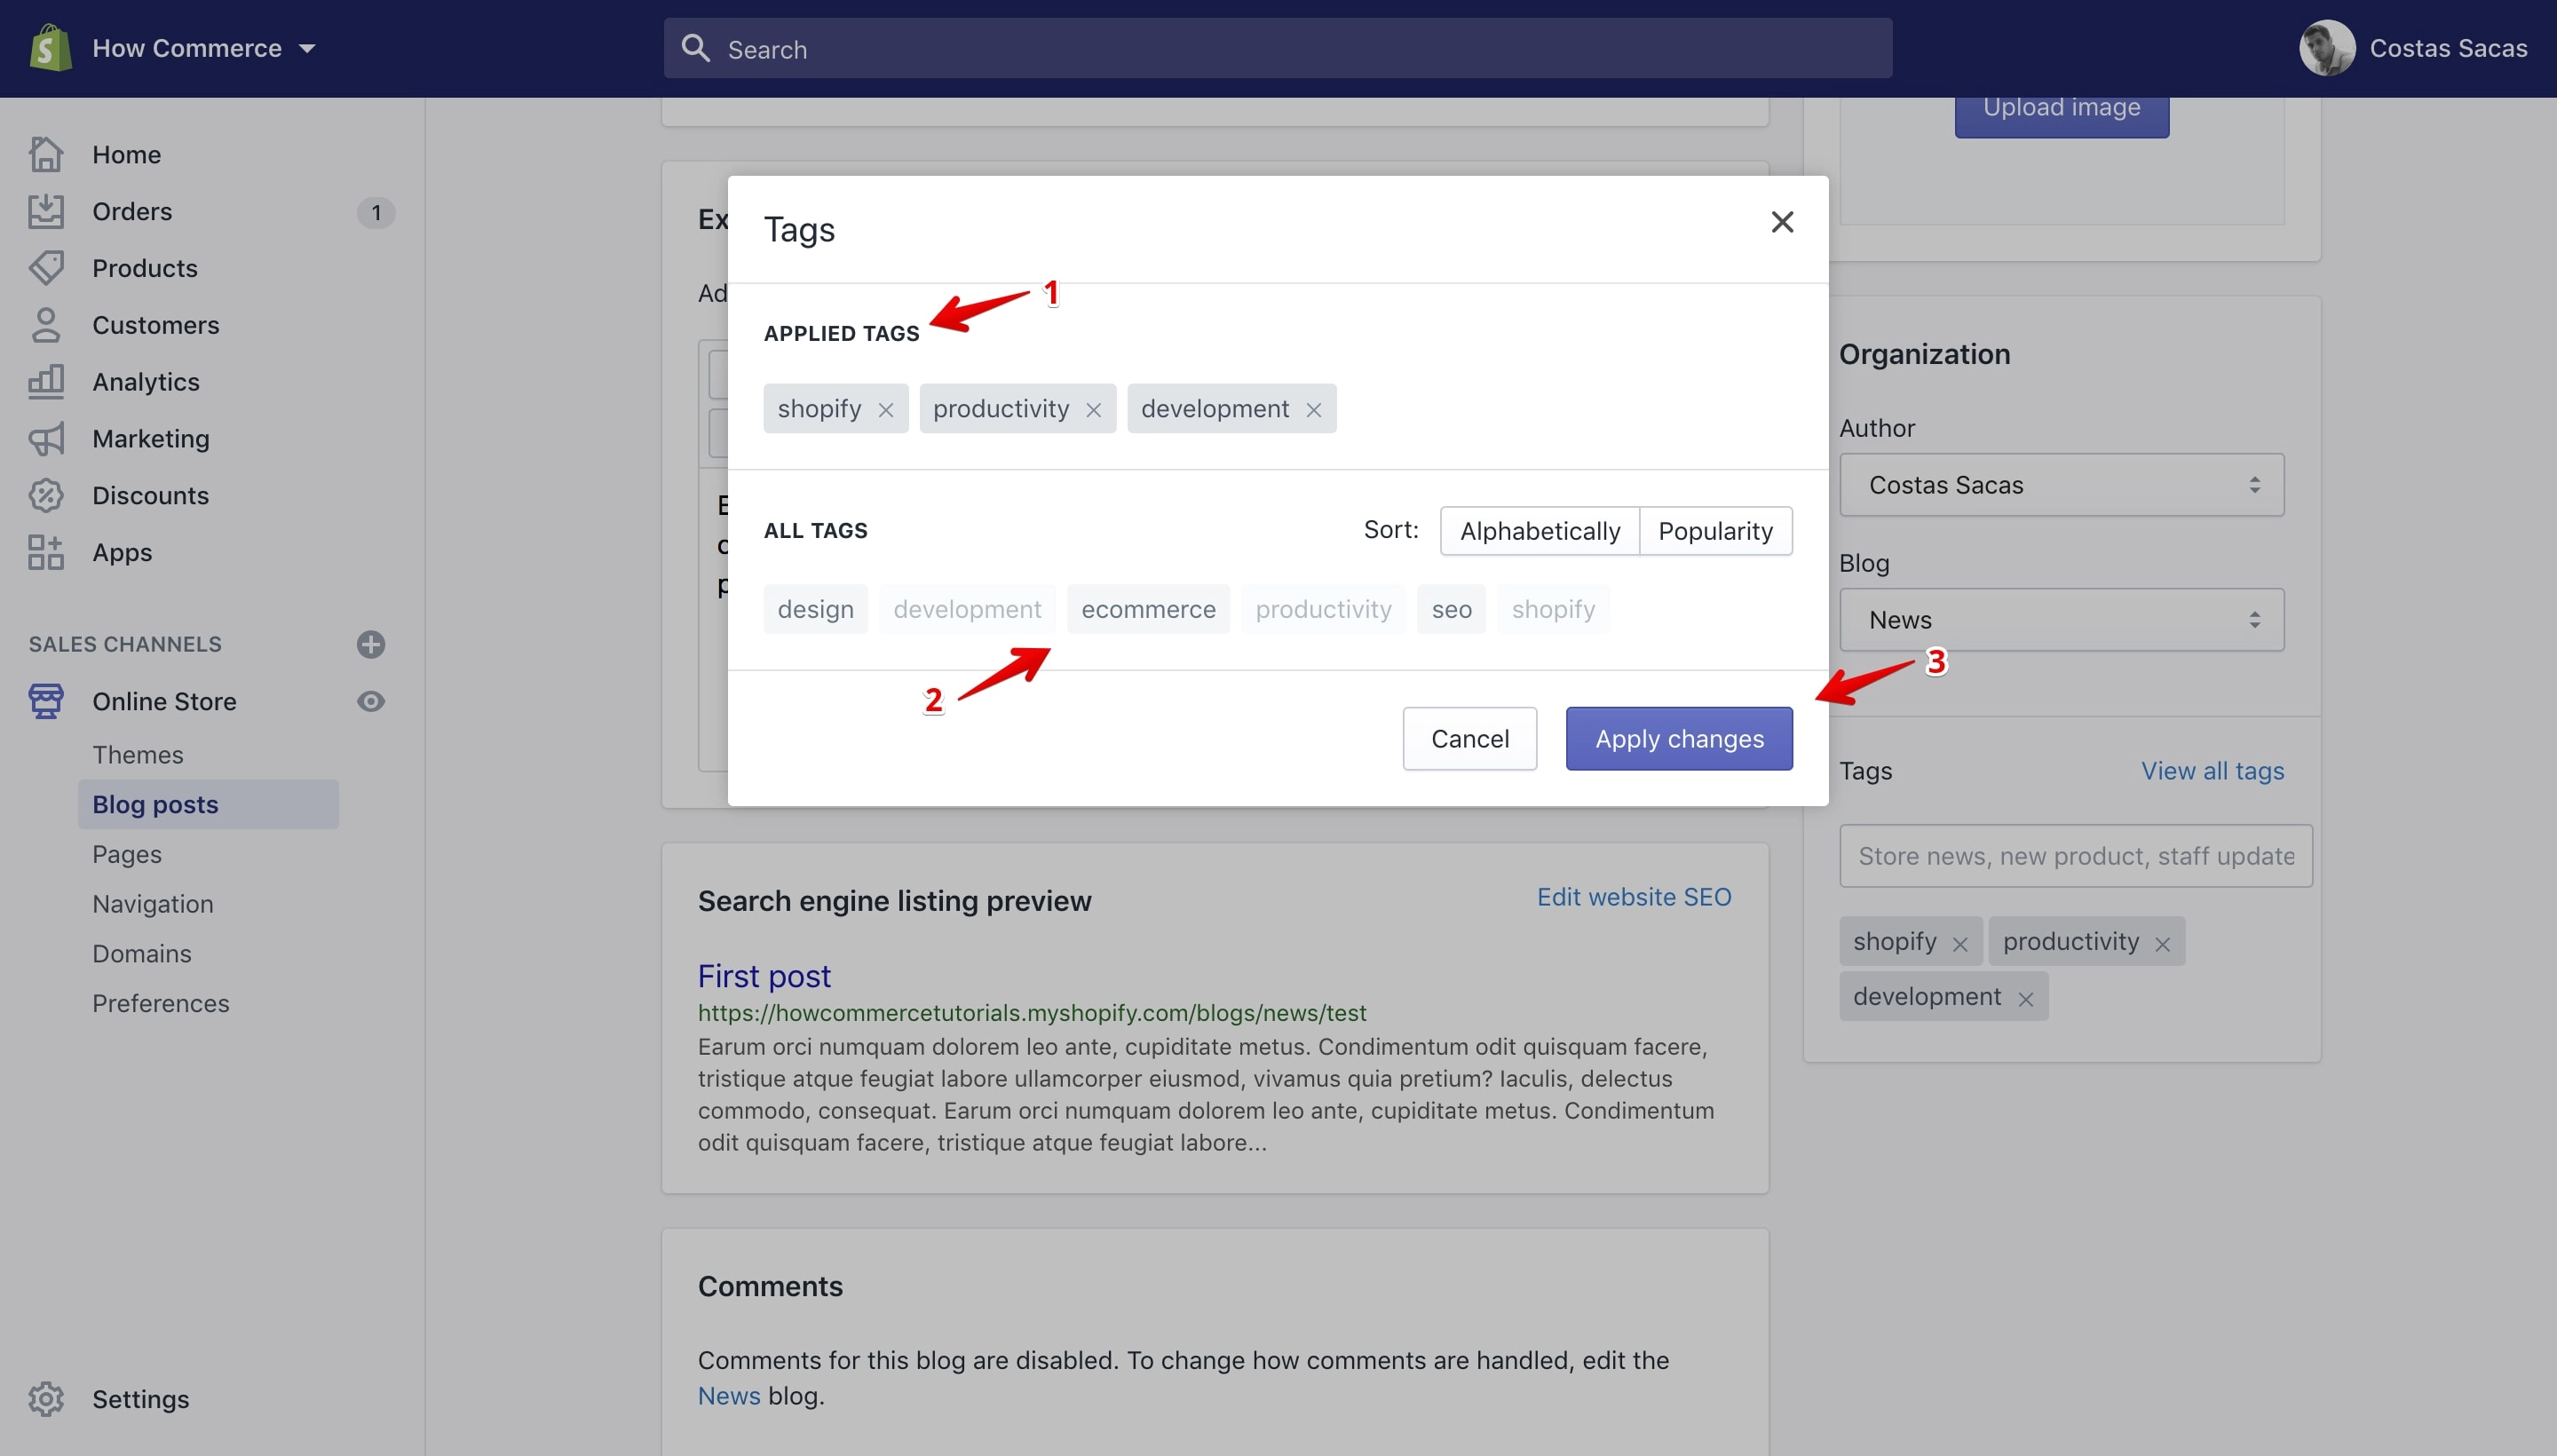The height and width of the screenshot is (1456, 2557).
Task: Remove shopify from applied tags
Action: [886, 410]
